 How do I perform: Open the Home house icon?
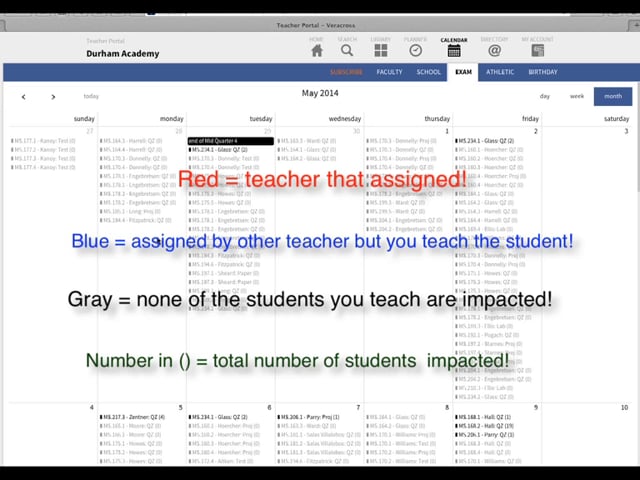(x=317, y=51)
